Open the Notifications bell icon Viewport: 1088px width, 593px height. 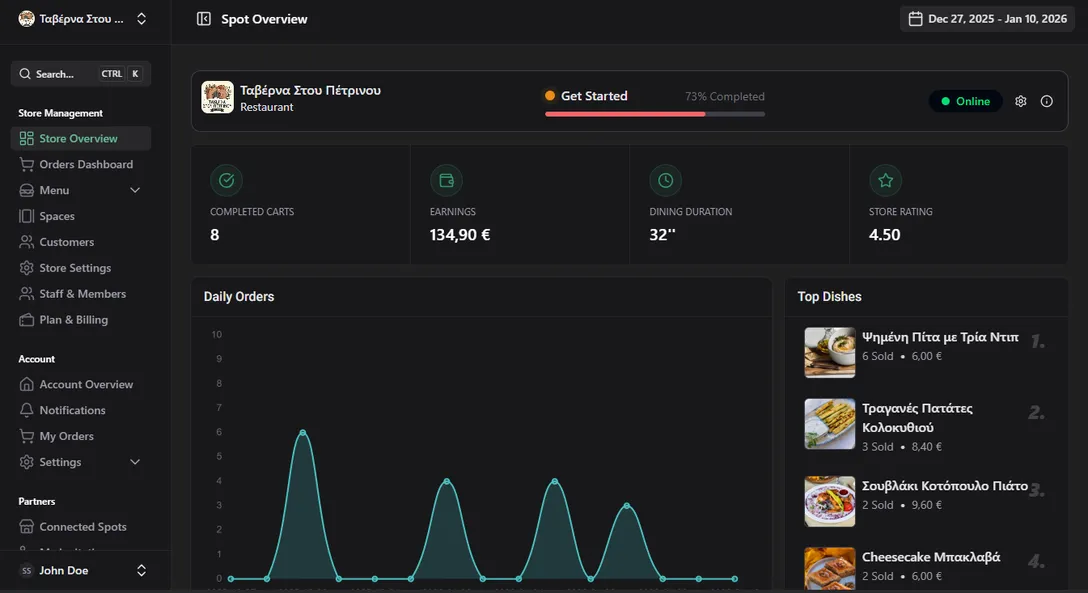point(25,409)
